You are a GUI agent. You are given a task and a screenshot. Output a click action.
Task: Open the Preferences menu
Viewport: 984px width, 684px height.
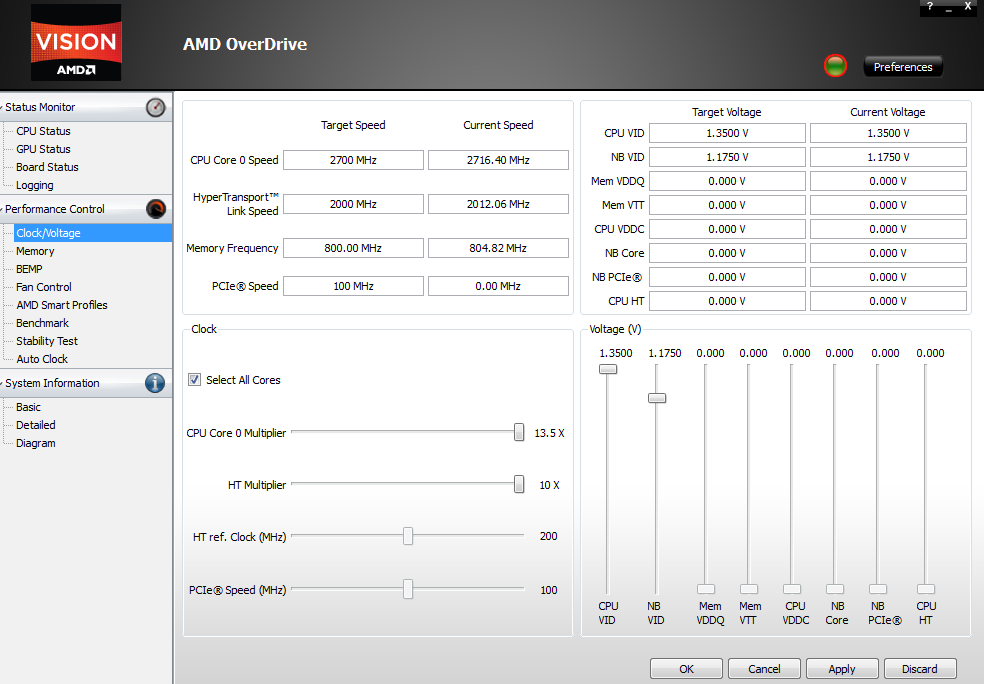pos(903,67)
